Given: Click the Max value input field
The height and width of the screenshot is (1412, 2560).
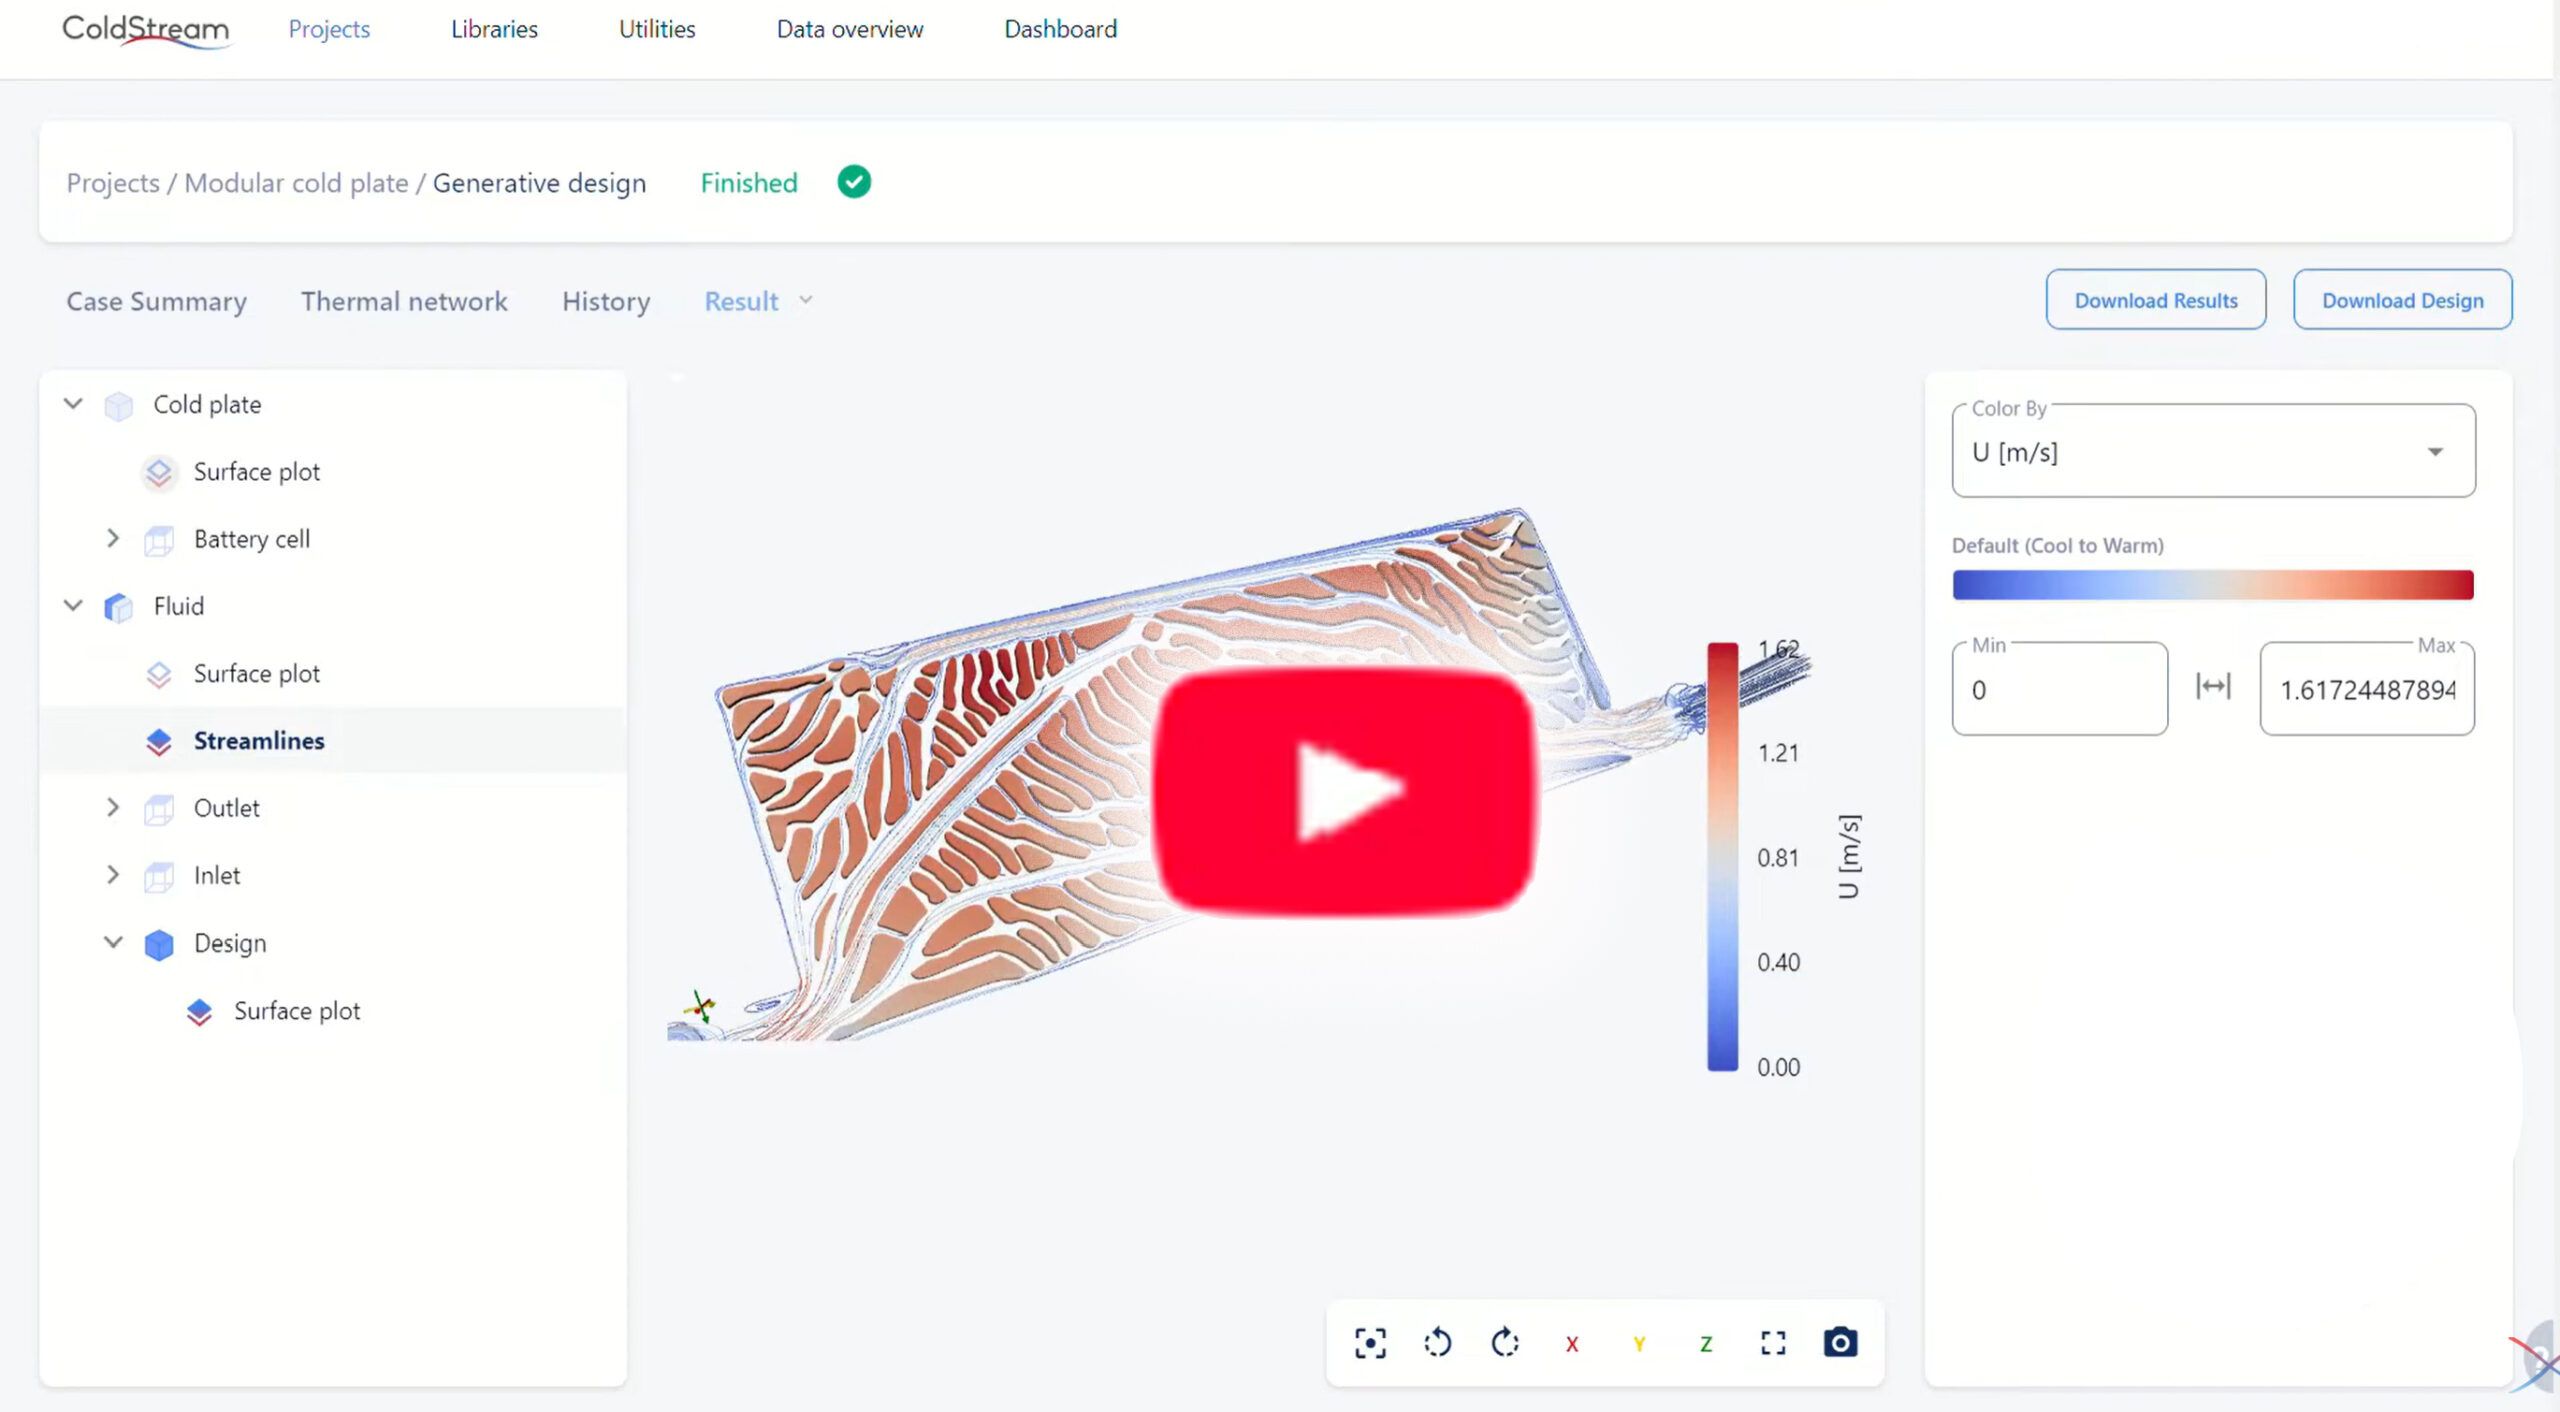Looking at the screenshot, I should pyautogui.click(x=2366, y=690).
